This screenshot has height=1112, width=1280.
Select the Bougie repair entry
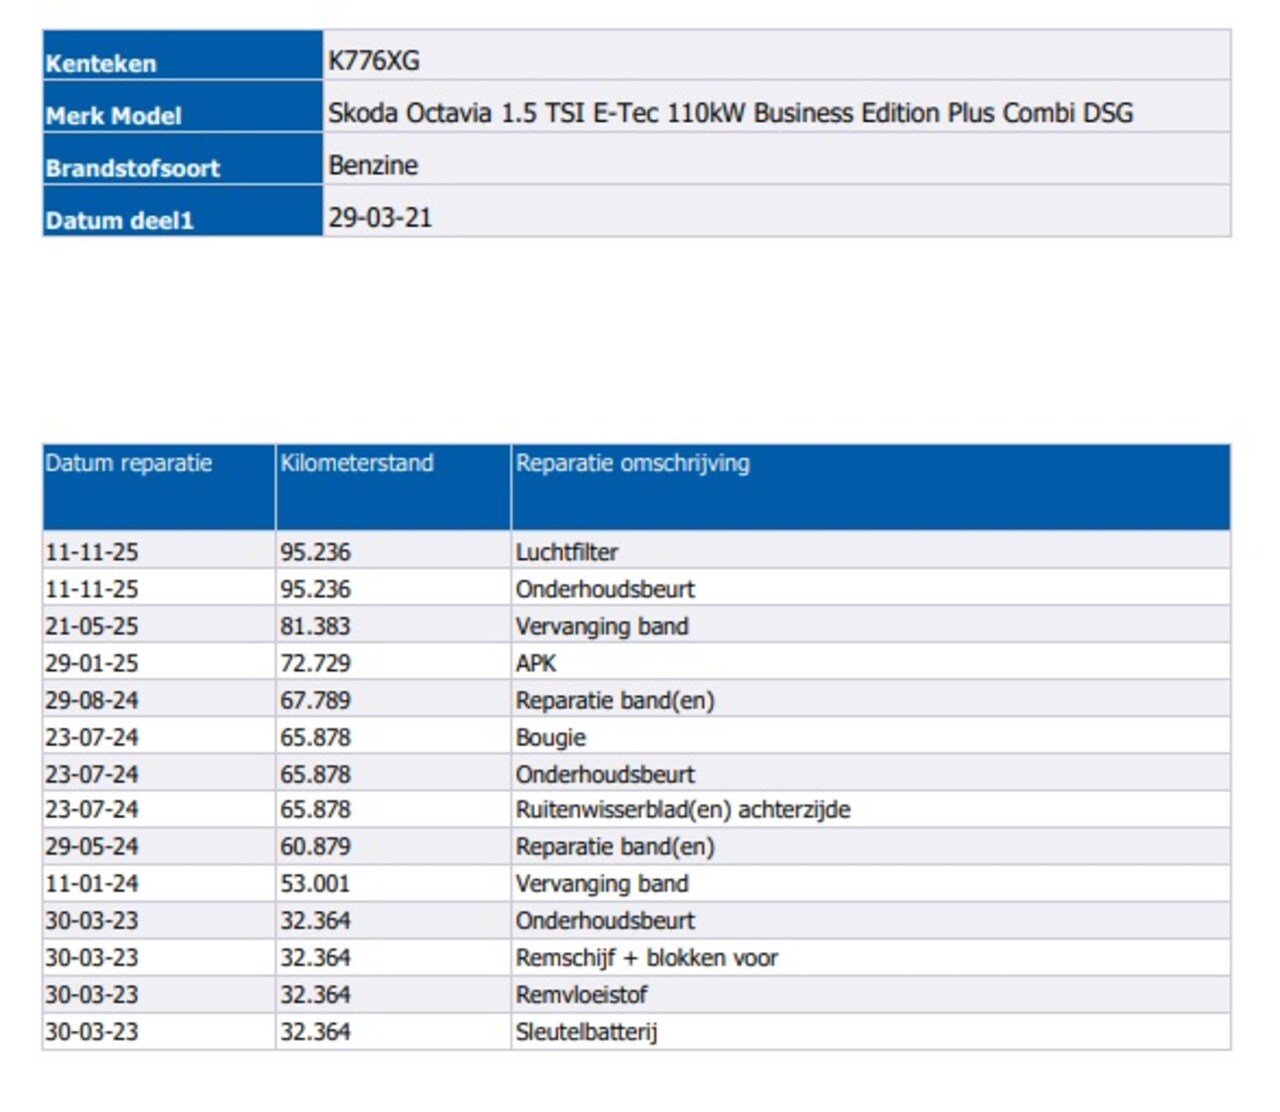pyautogui.click(x=551, y=737)
